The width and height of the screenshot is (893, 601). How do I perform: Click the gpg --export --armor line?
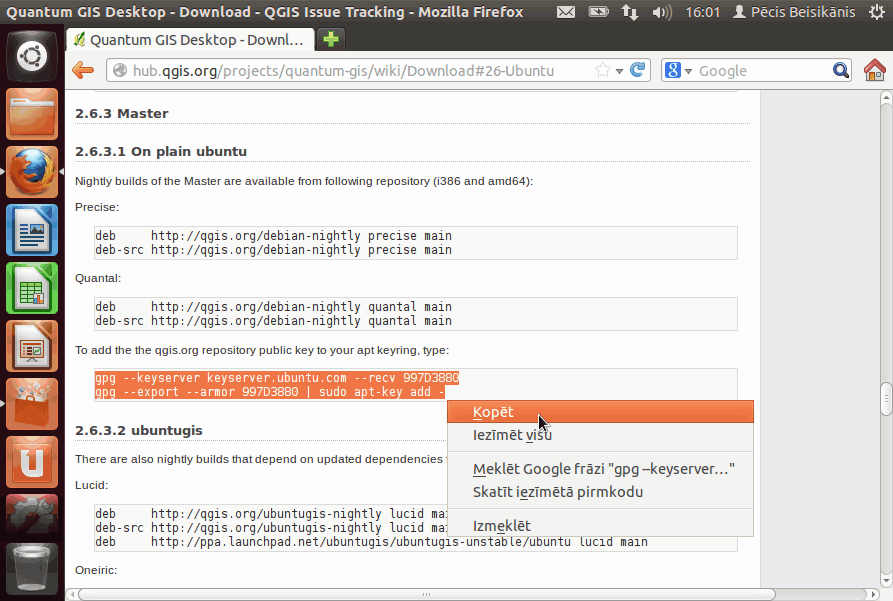point(269,392)
